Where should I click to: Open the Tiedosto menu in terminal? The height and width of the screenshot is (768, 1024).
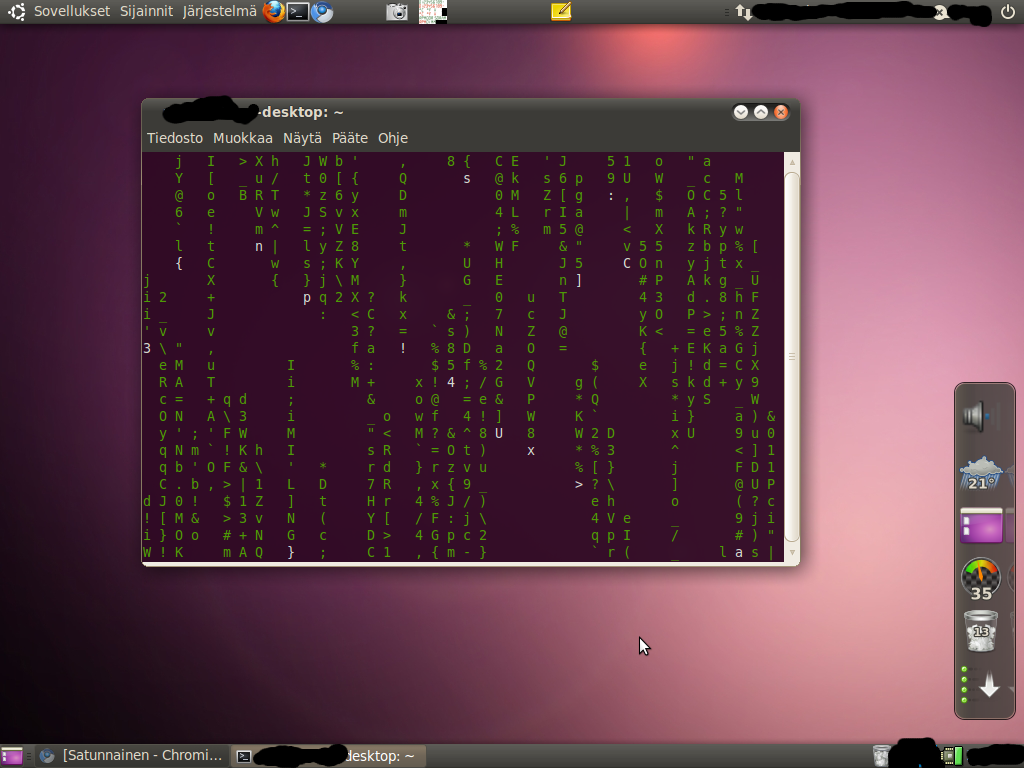(x=175, y=138)
